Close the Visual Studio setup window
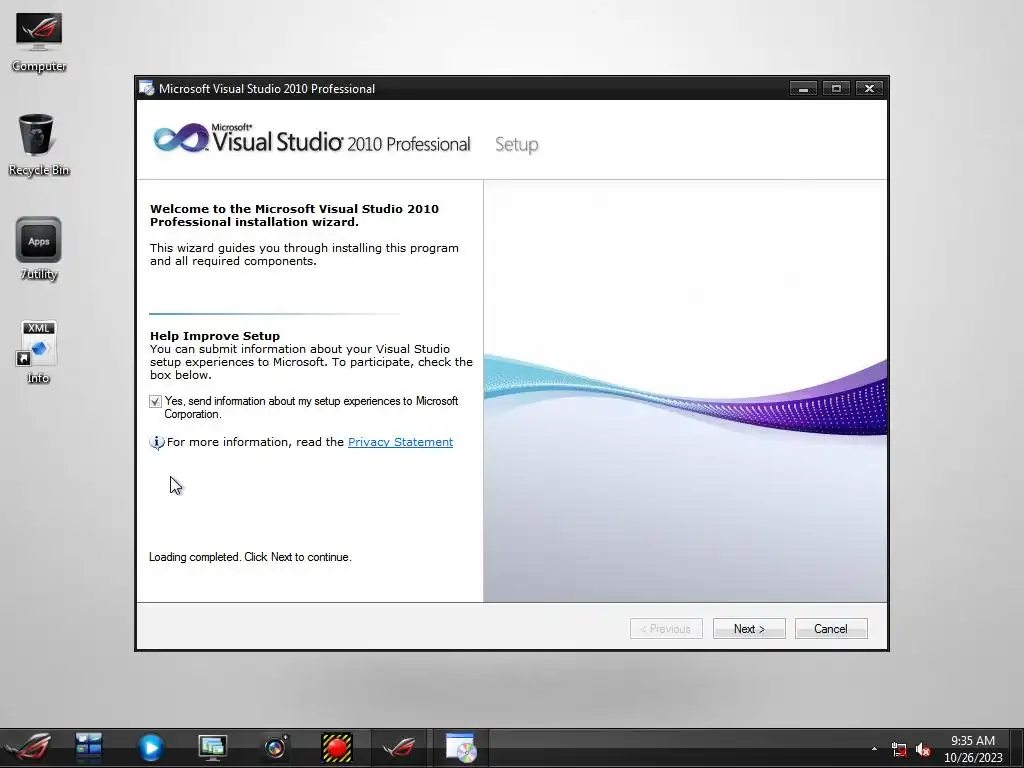 pos(869,88)
